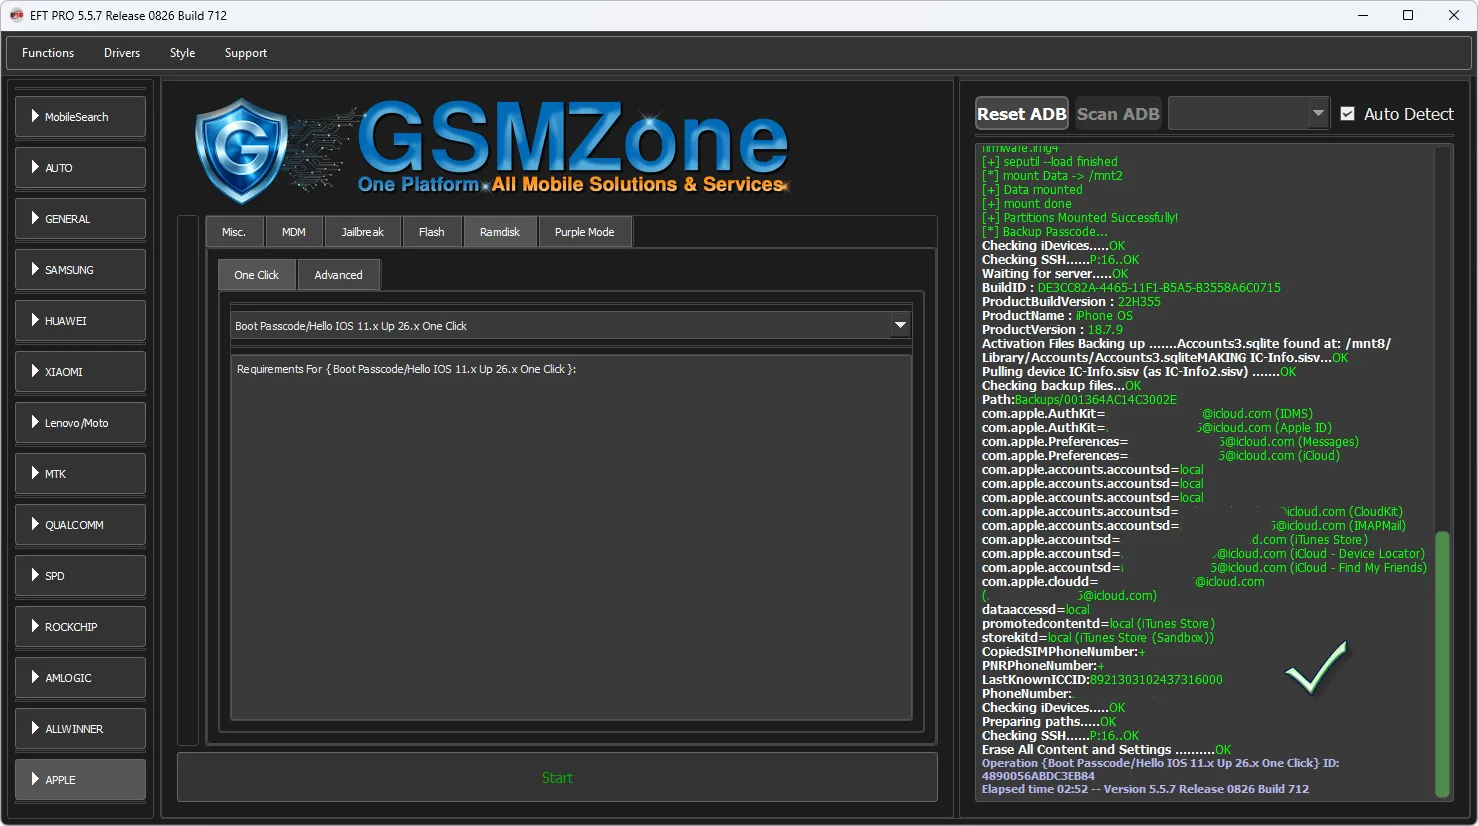Click the ProductBuildVersion 22H355 log line

point(1071,302)
